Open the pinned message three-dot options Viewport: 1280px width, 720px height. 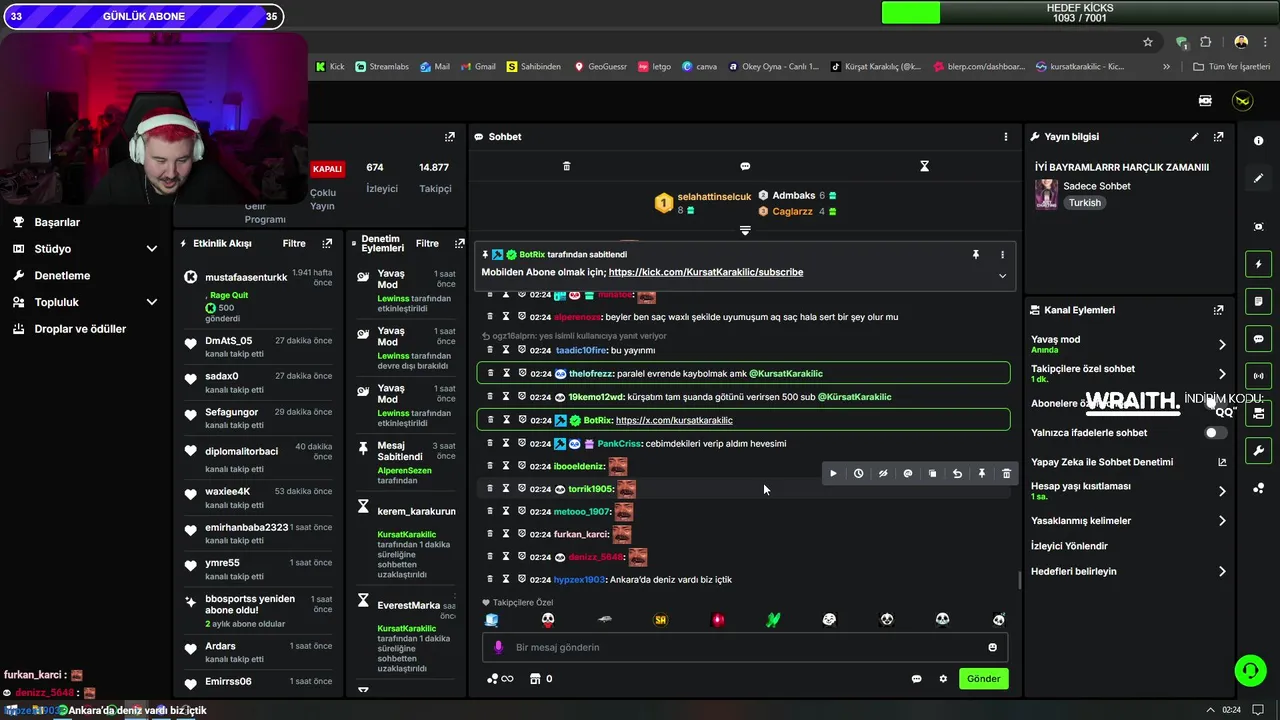(1002, 255)
